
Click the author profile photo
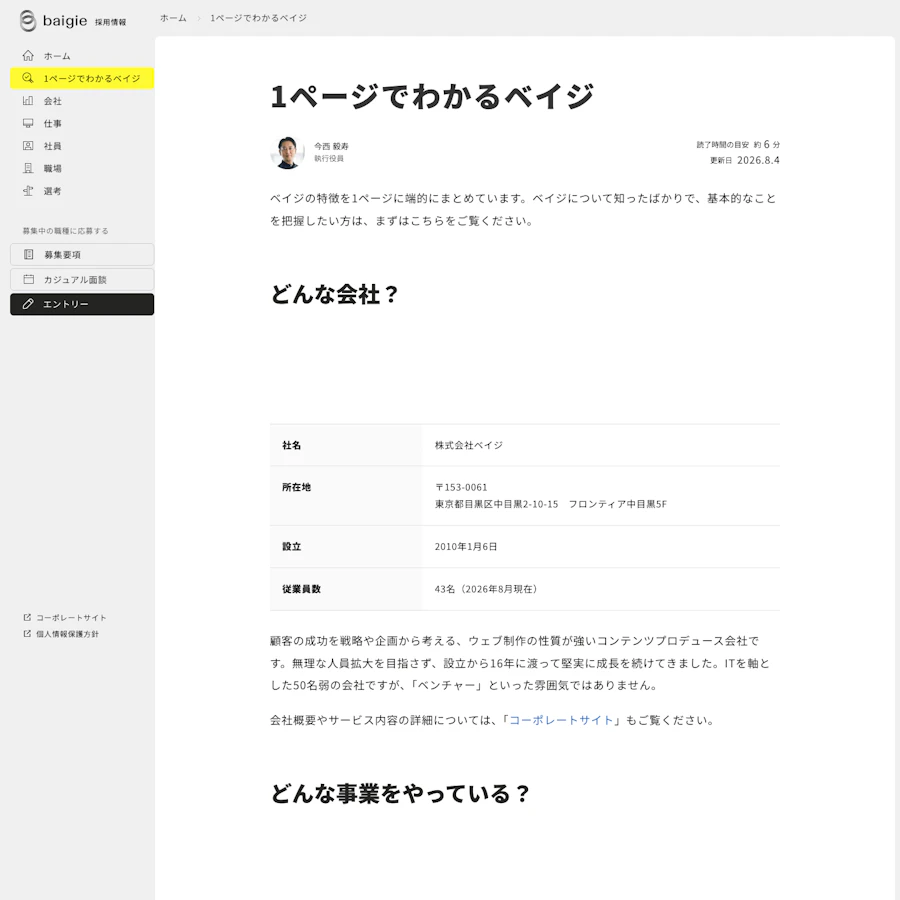click(288, 152)
